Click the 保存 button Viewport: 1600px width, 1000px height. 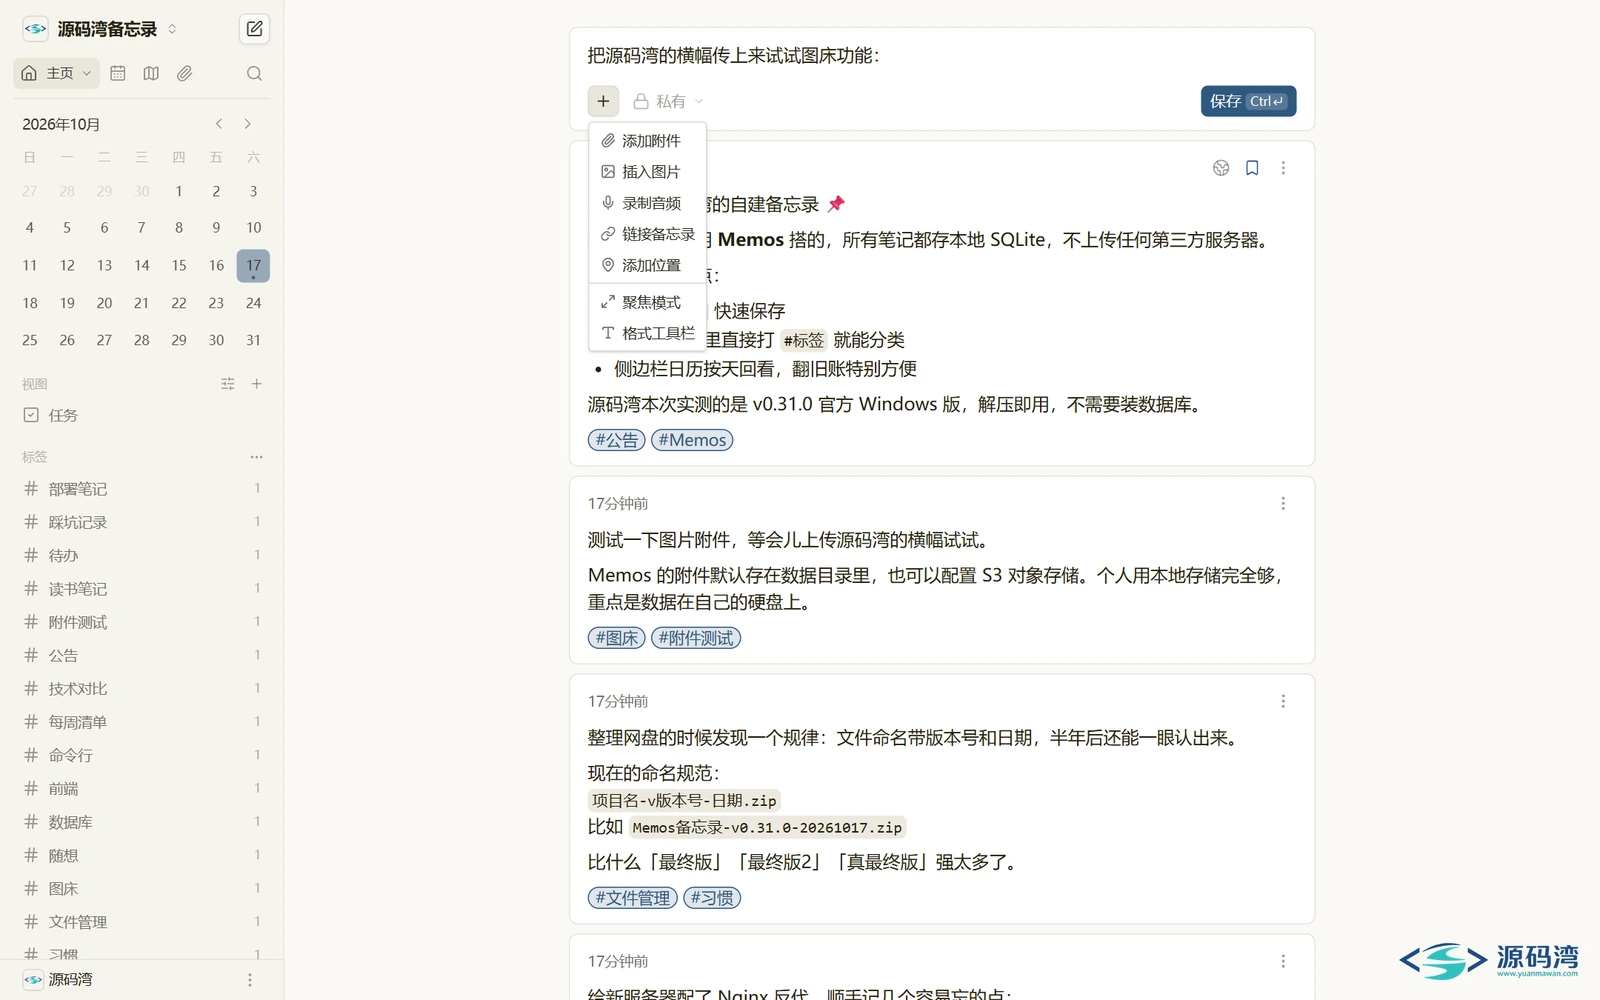[1248, 101]
